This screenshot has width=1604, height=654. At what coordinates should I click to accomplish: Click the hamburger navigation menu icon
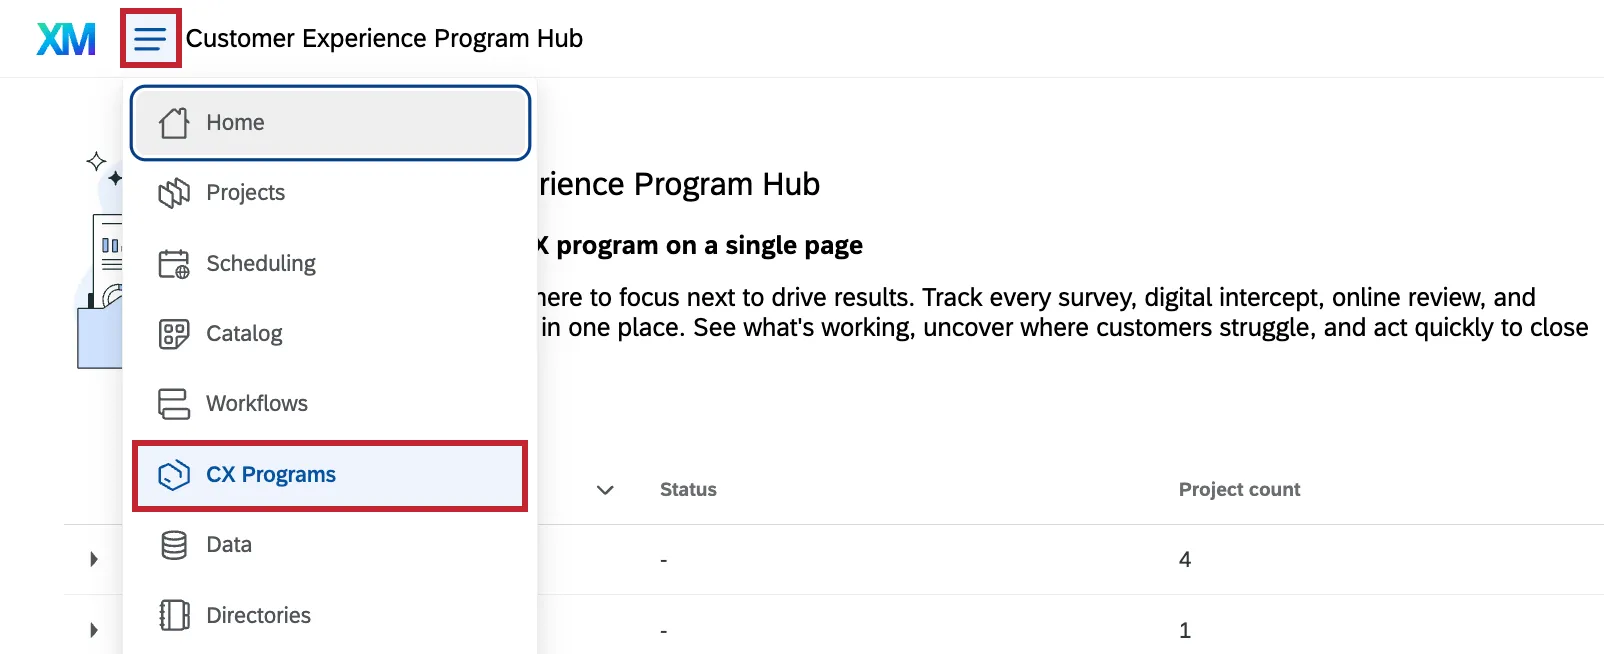[150, 38]
